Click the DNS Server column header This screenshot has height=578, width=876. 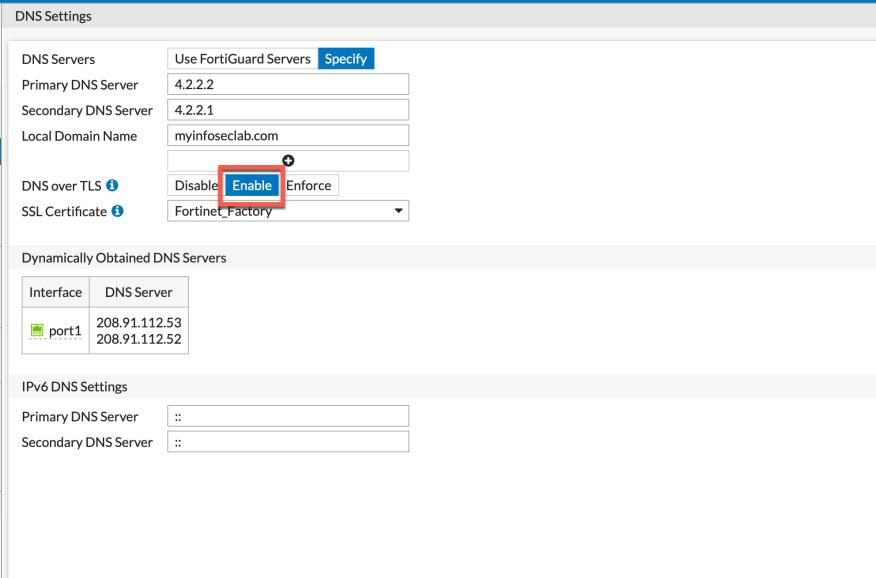coord(139,292)
